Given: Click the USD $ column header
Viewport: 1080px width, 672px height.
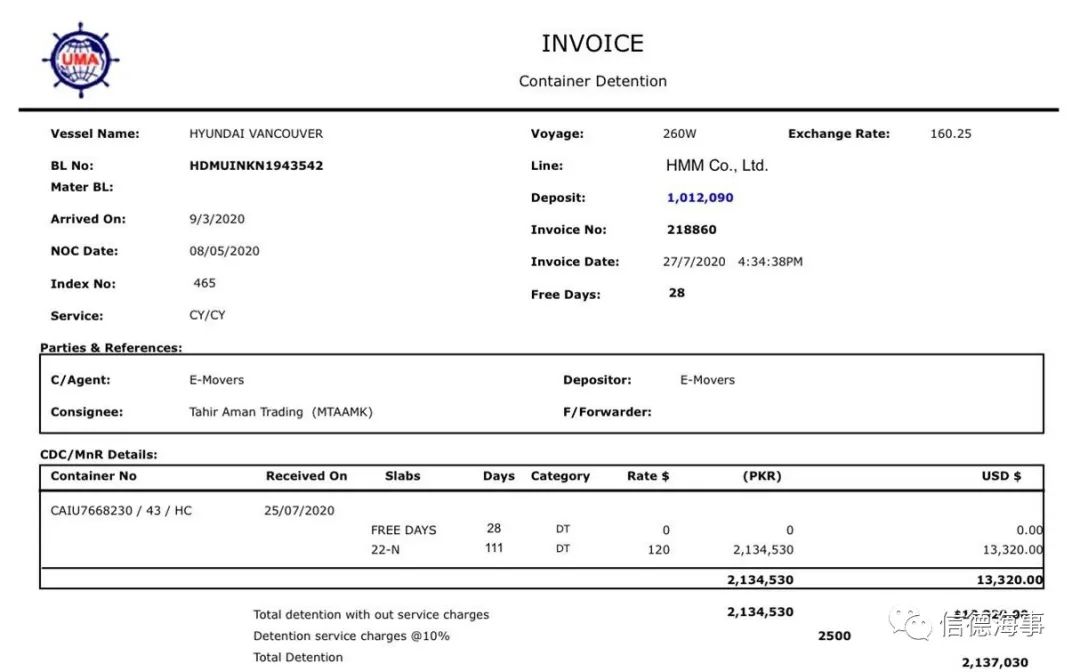Looking at the screenshot, I should coord(1001,476).
